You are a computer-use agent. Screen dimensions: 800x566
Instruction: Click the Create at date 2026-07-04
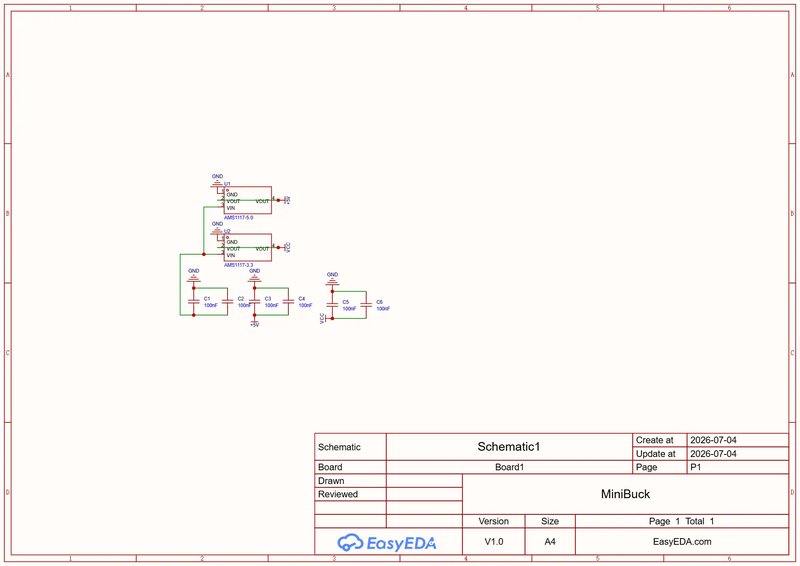[x=713, y=440]
